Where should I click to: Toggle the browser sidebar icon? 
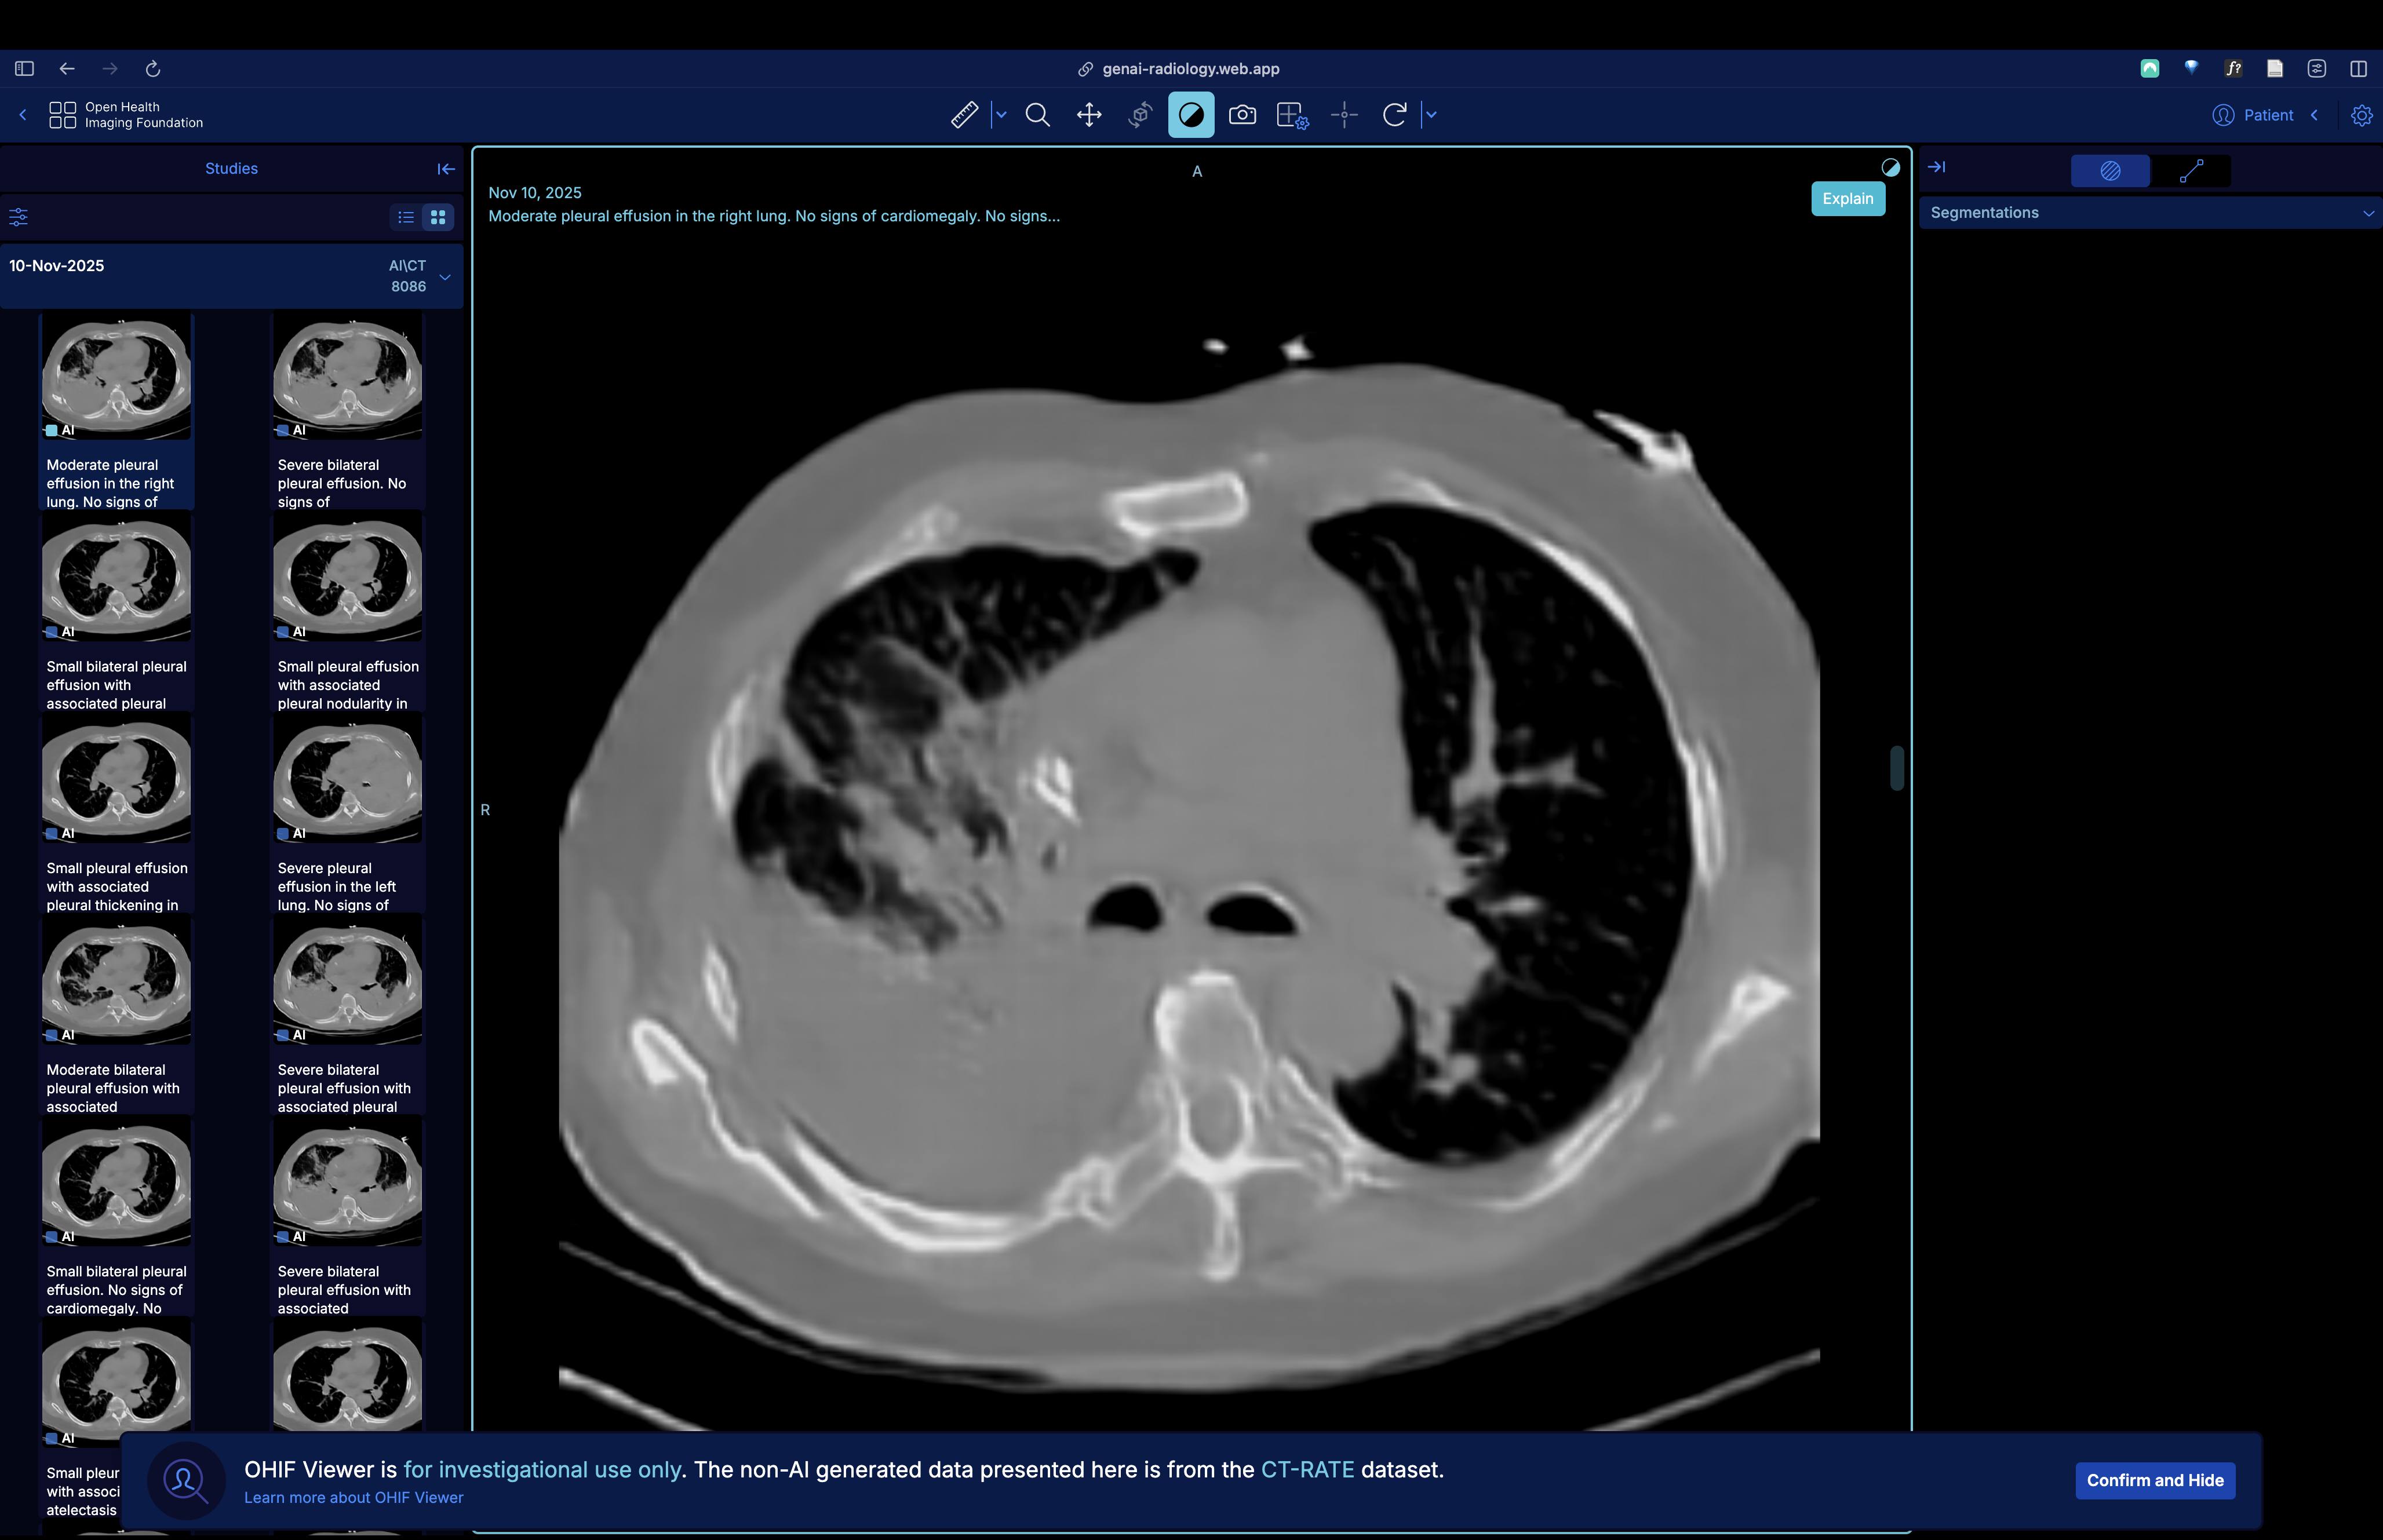click(x=24, y=68)
